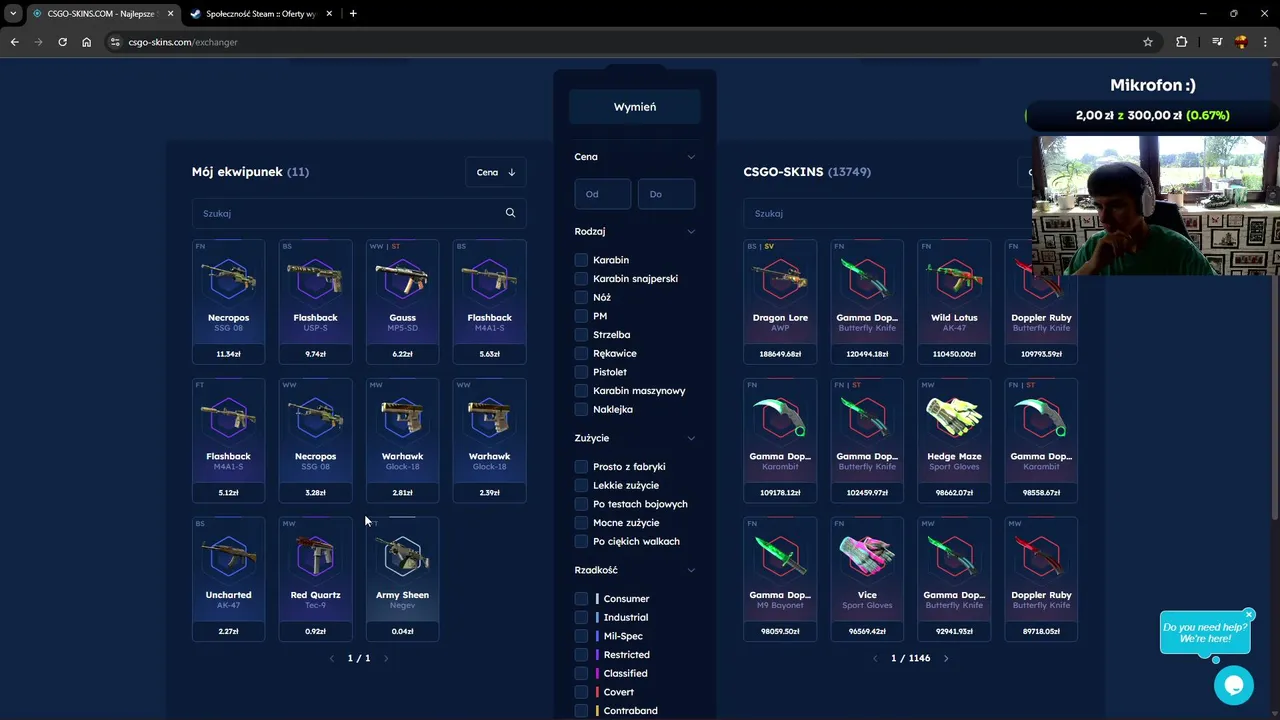The height and width of the screenshot is (720, 1280).
Task: Close the 'Do you need help?' popup
Action: point(1249,614)
